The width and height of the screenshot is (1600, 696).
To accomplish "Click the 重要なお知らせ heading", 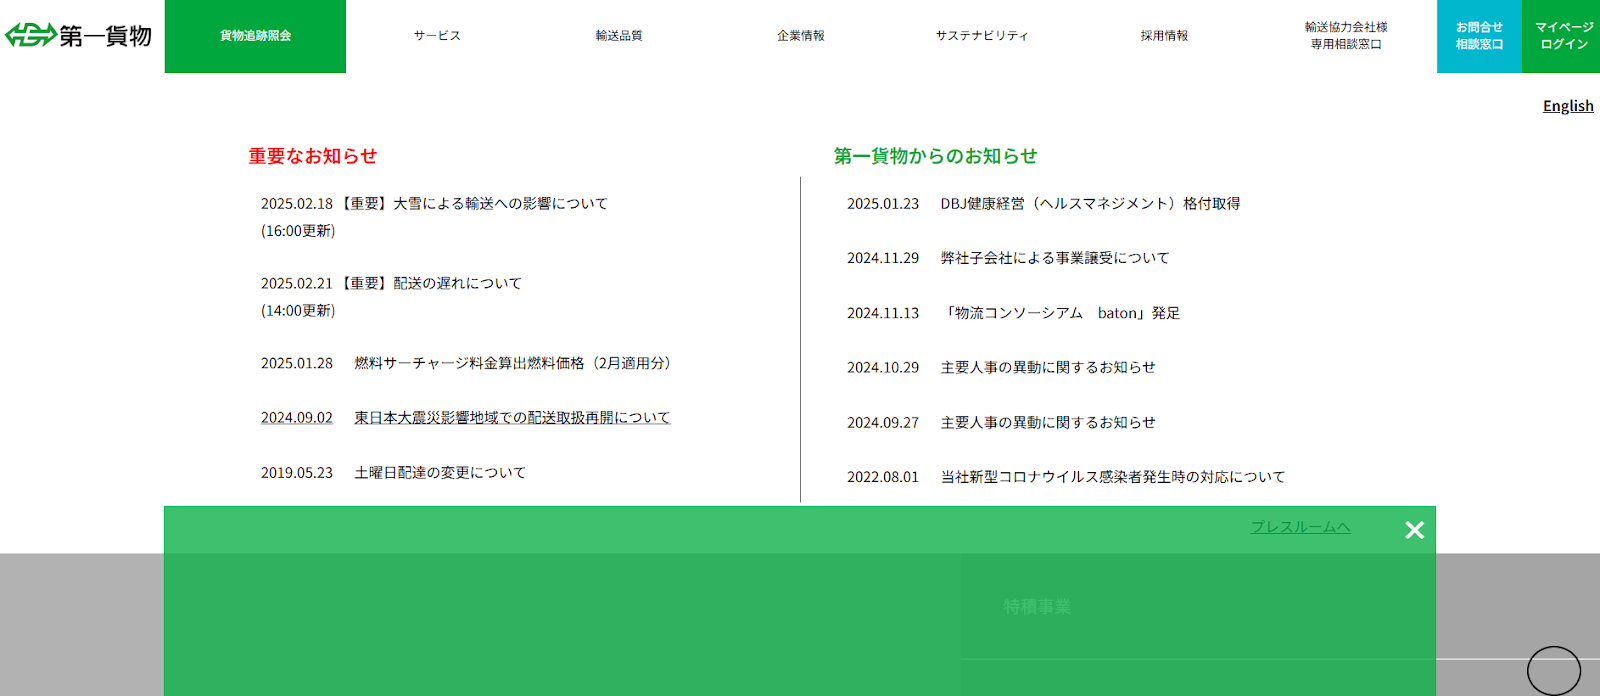I will coord(313,156).
